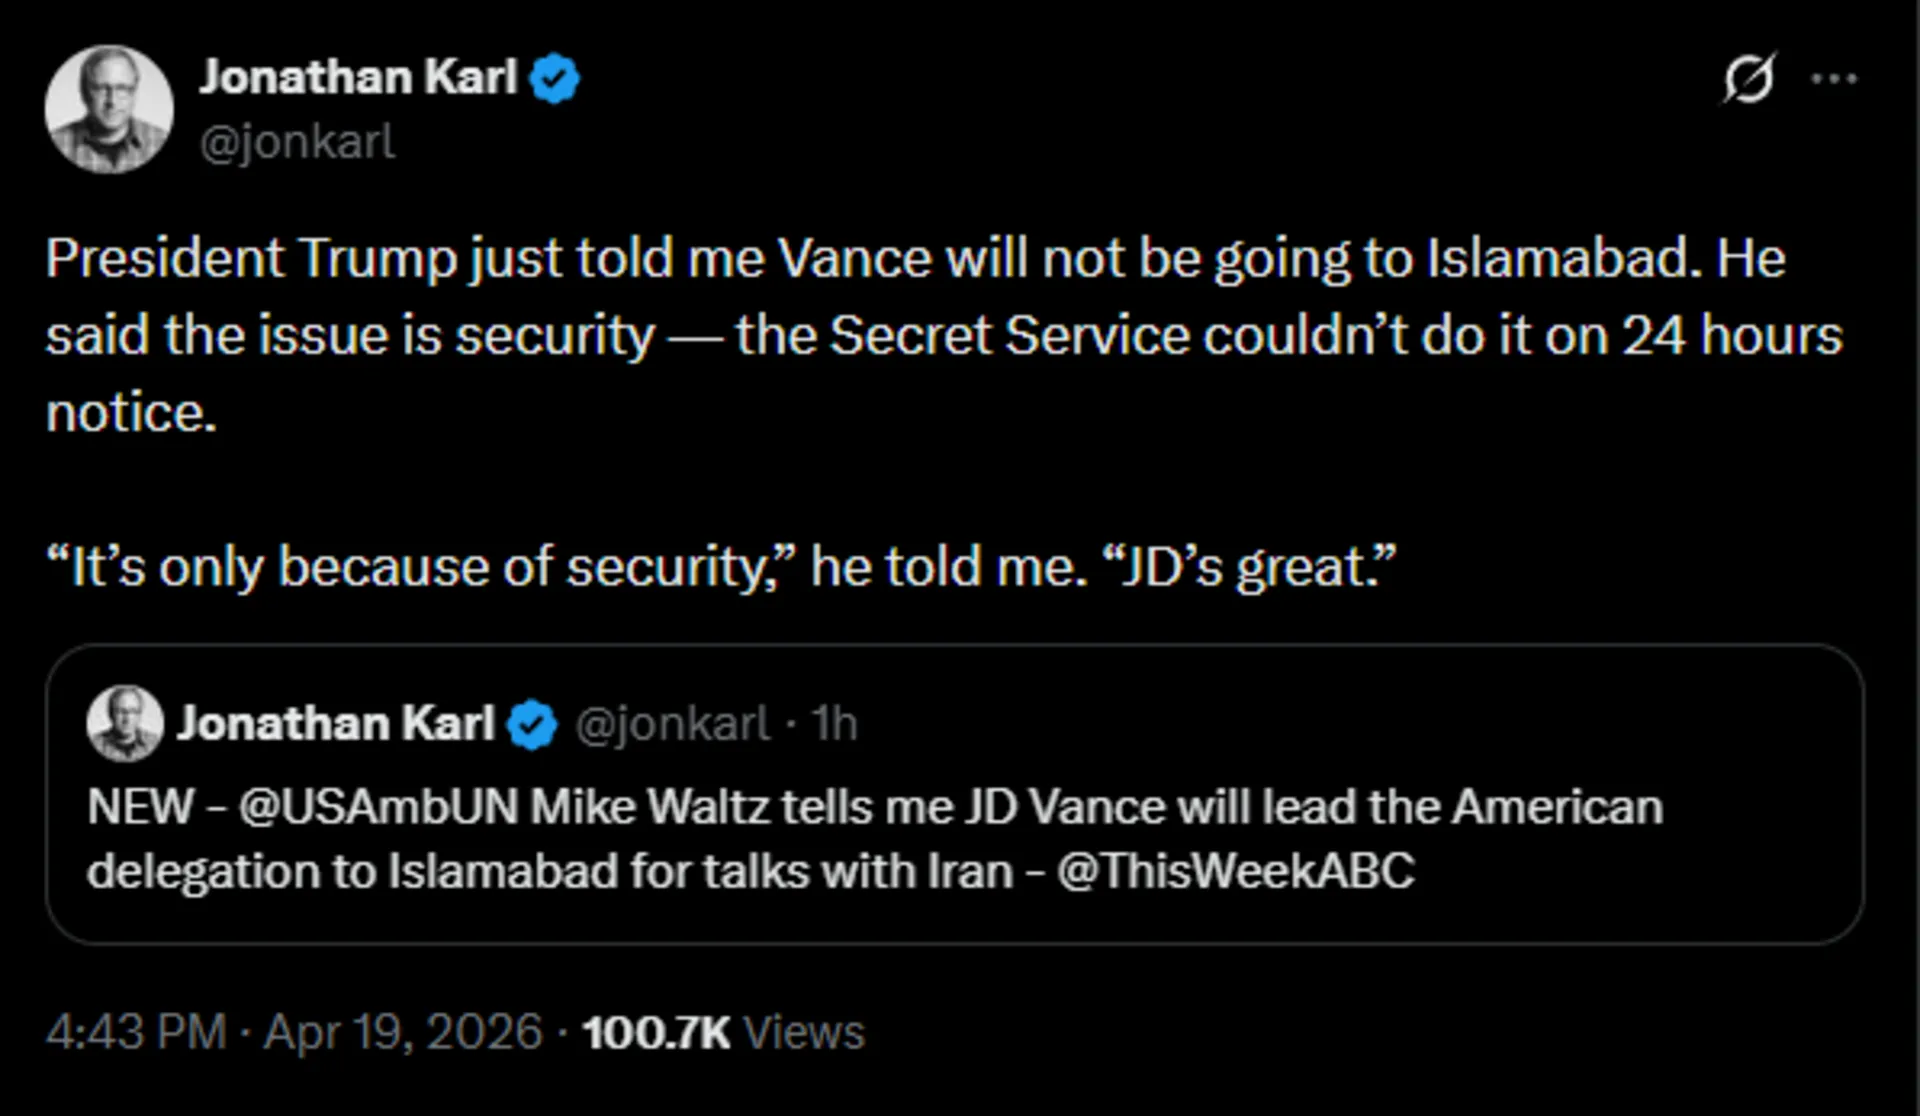Open the 100.7K Views count

pos(722,1032)
